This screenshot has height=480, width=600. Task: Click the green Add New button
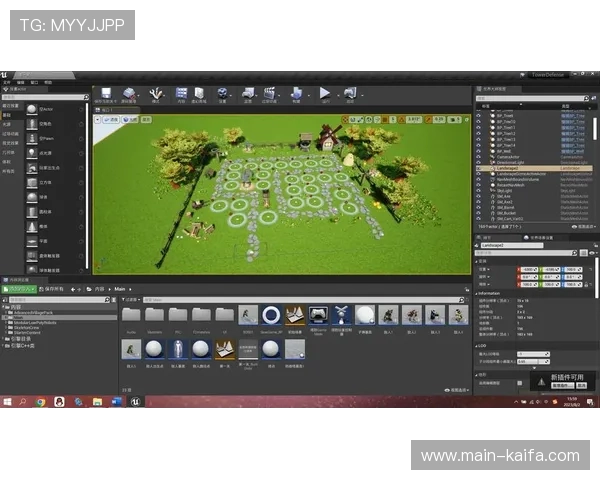pyautogui.click(x=17, y=289)
